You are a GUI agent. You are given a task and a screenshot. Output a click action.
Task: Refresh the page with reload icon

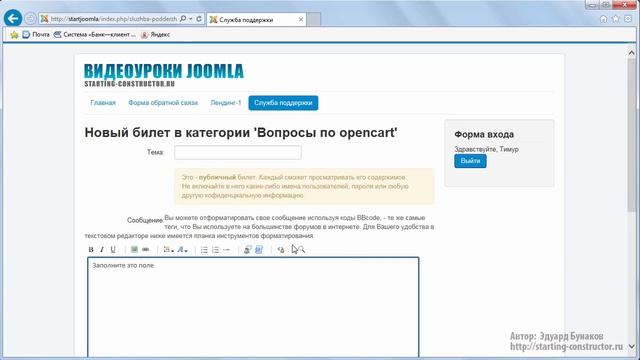(x=199, y=19)
